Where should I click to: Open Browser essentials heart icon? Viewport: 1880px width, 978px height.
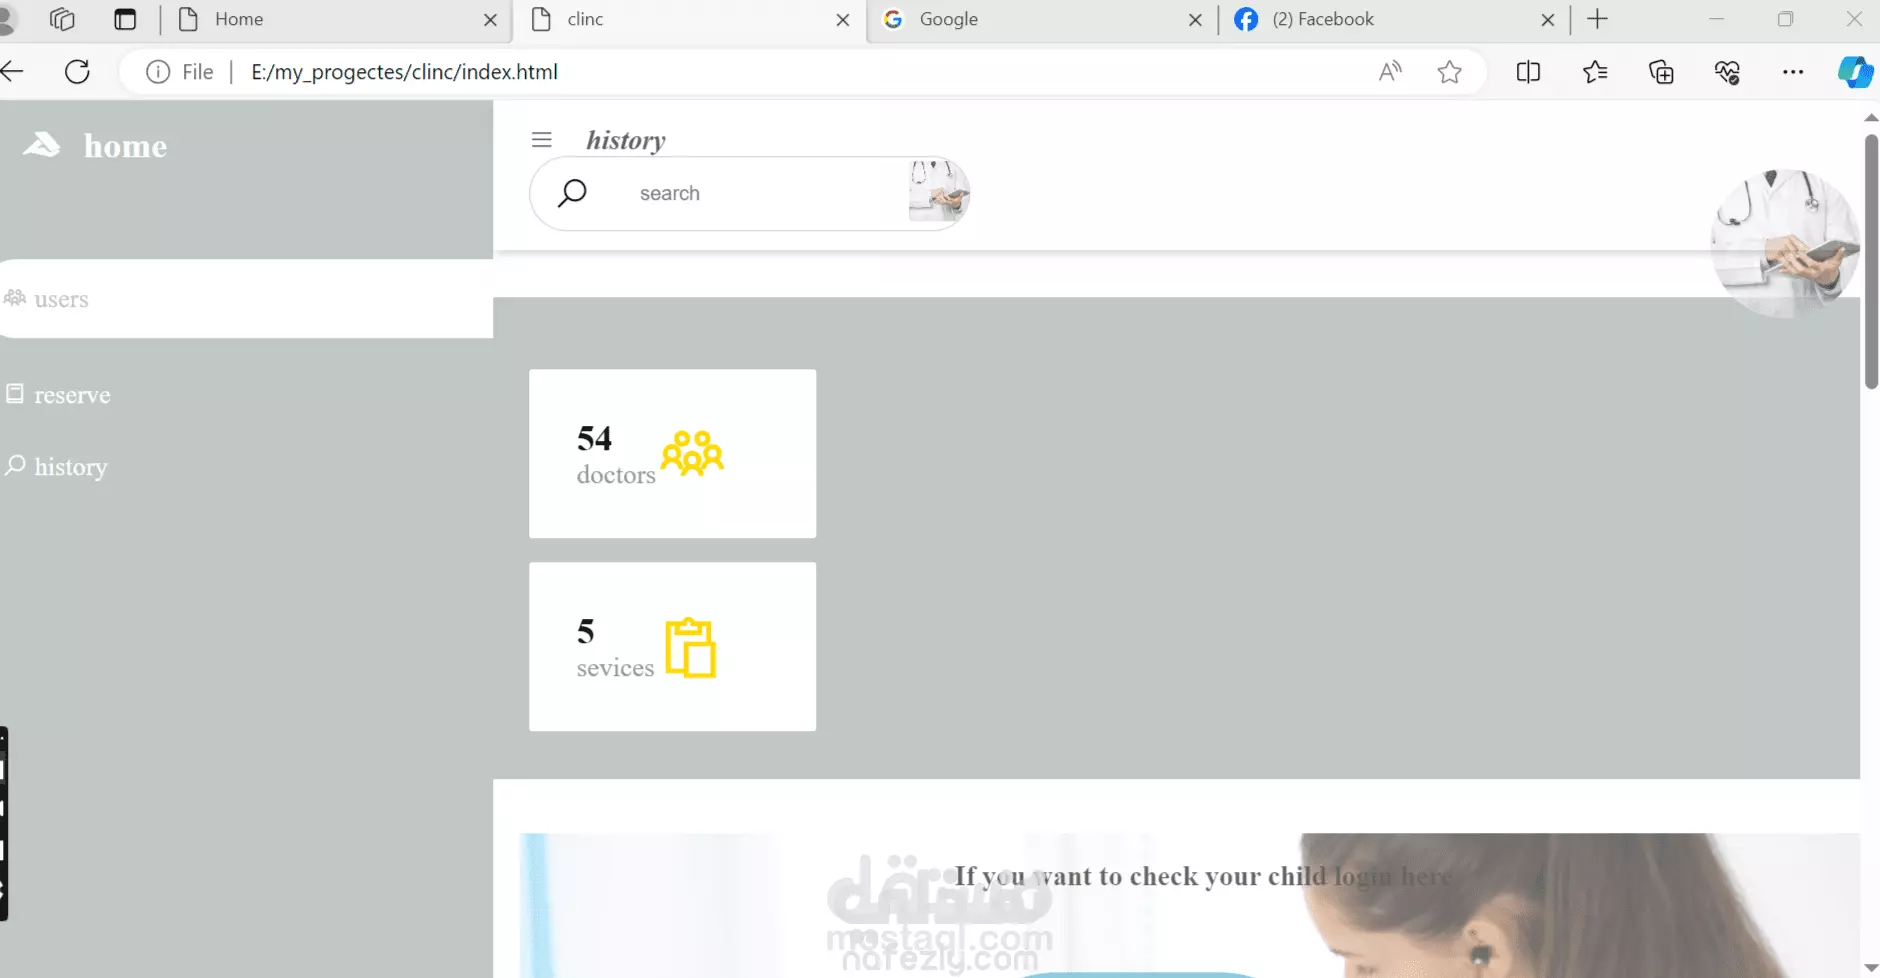click(1727, 72)
